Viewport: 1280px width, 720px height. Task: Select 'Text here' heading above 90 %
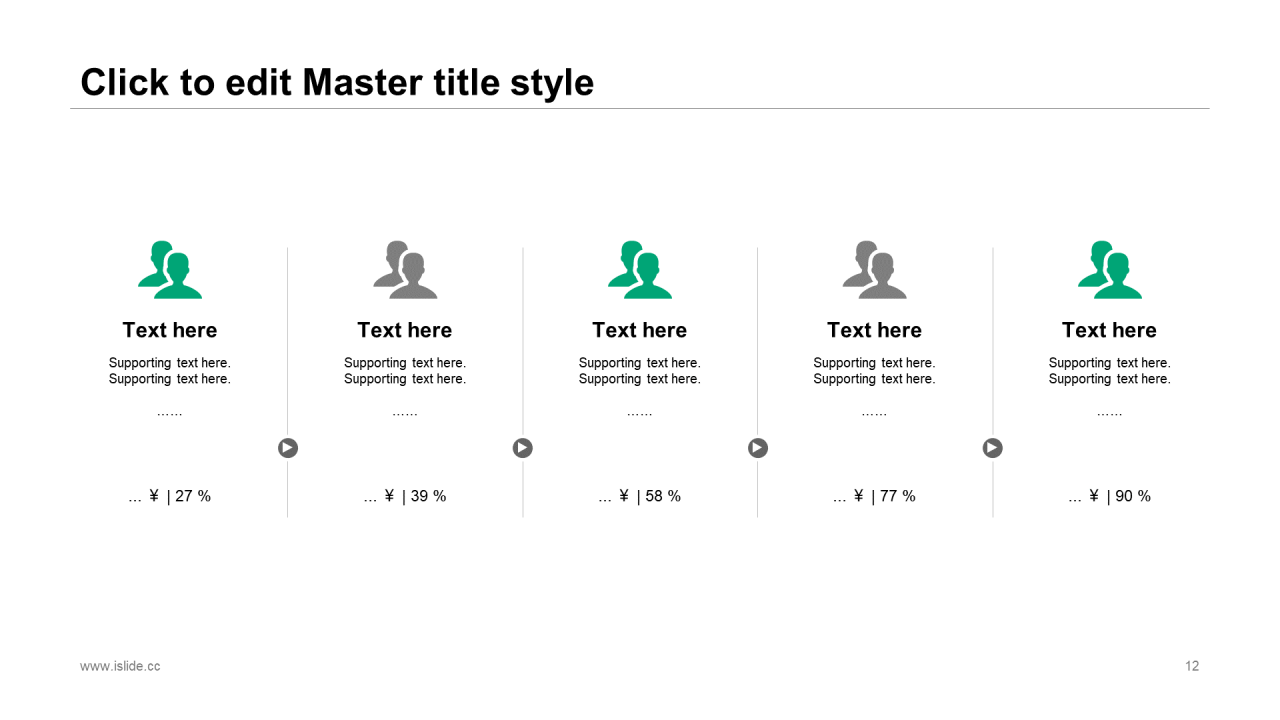(1110, 330)
